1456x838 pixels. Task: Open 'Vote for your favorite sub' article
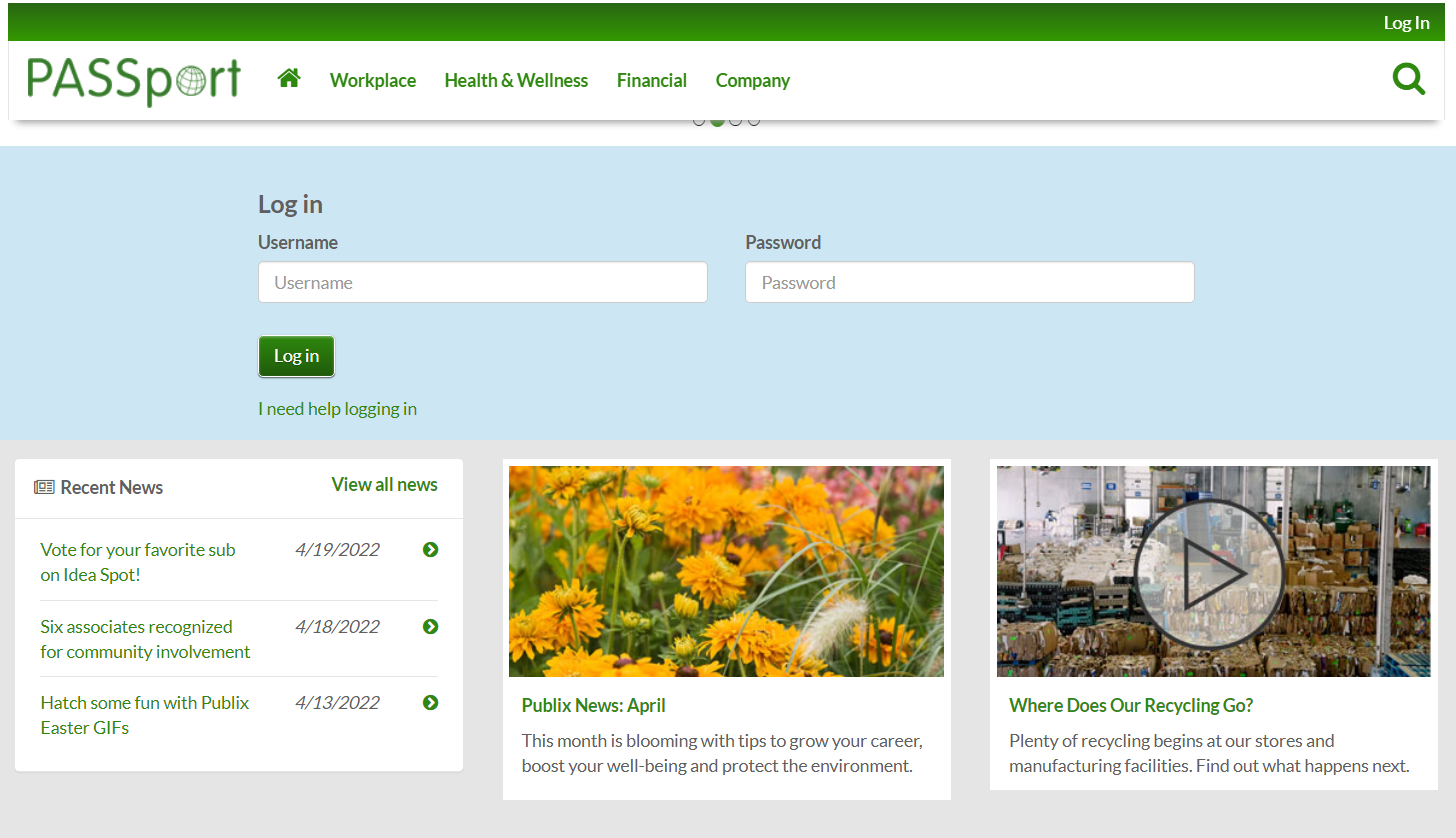[x=138, y=562]
